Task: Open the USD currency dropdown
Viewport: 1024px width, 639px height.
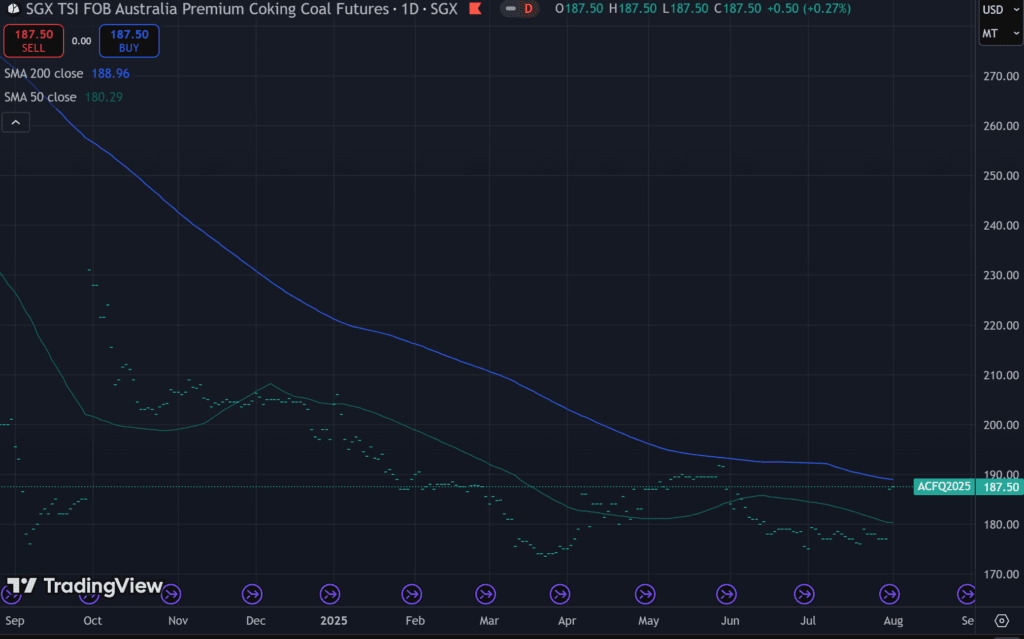Action: pyautogui.click(x=999, y=10)
